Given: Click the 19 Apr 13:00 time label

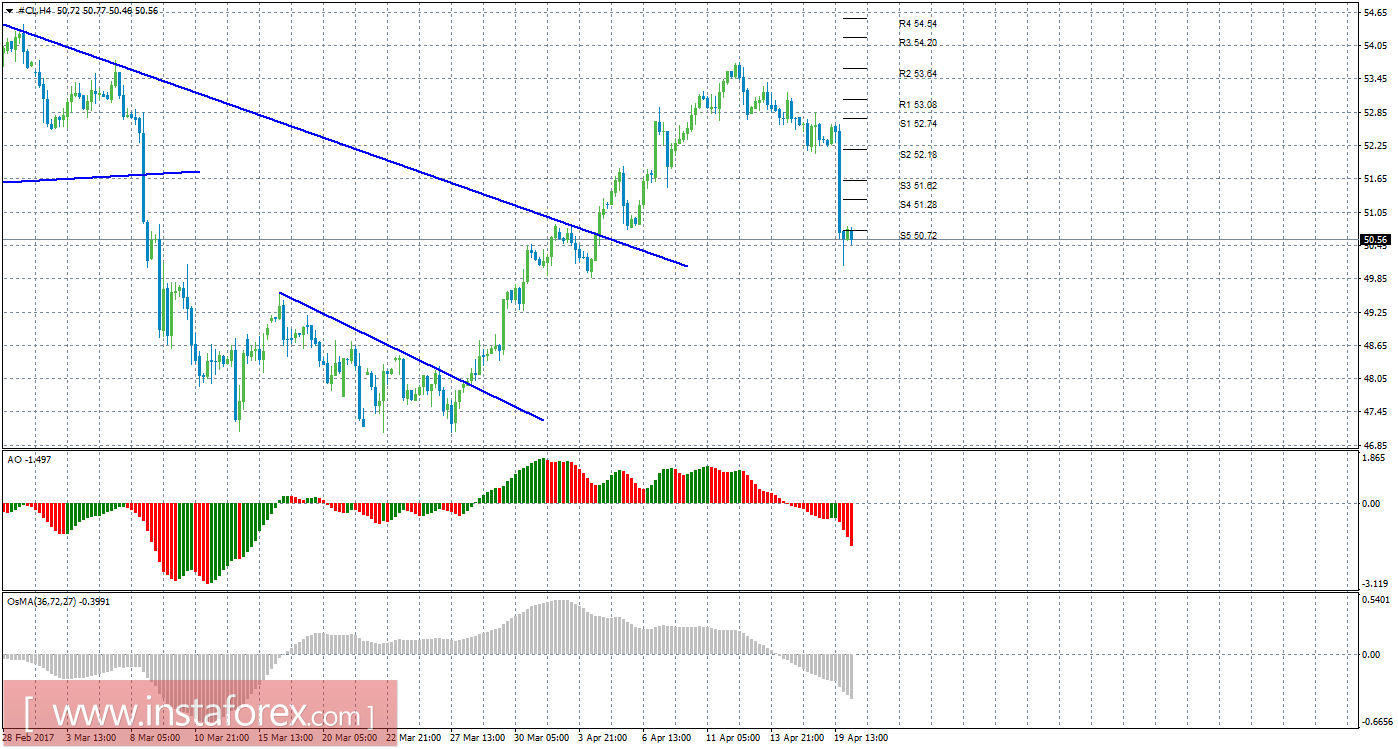Looking at the screenshot, I should tap(862, 738).
